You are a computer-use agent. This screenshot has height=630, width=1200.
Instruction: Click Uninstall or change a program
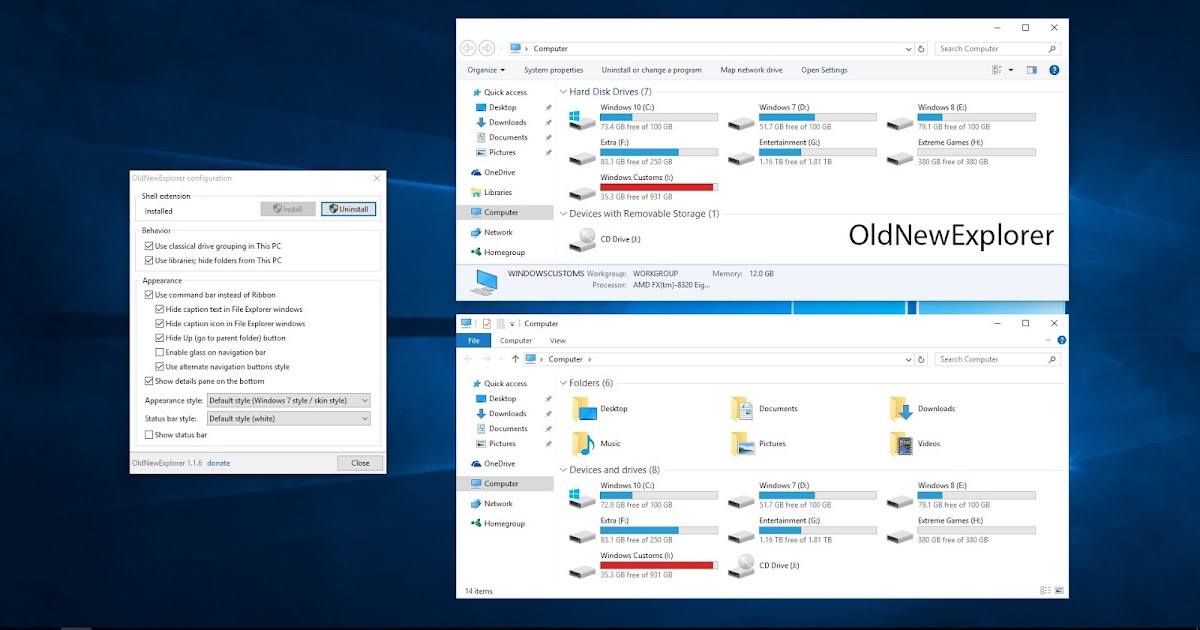click(x=651, y=70)
